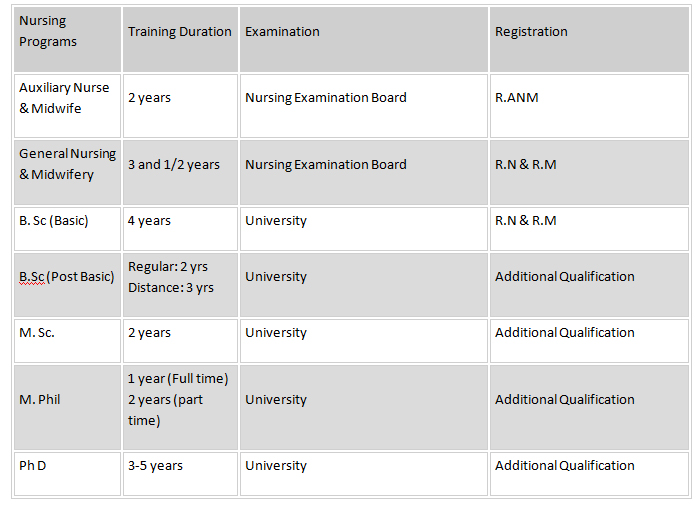Click the Distance: 3 yrs text
697x506 pixels.
click(x=171, y=288)
